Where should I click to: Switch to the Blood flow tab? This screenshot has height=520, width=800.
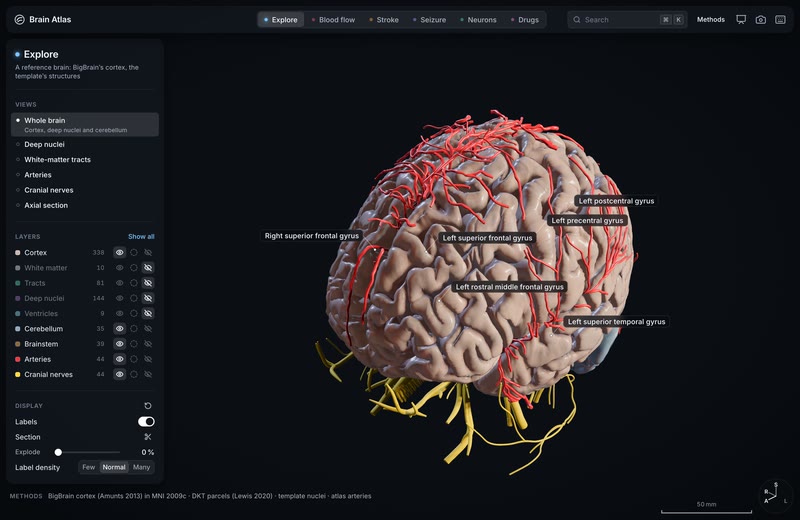[333, 20]
